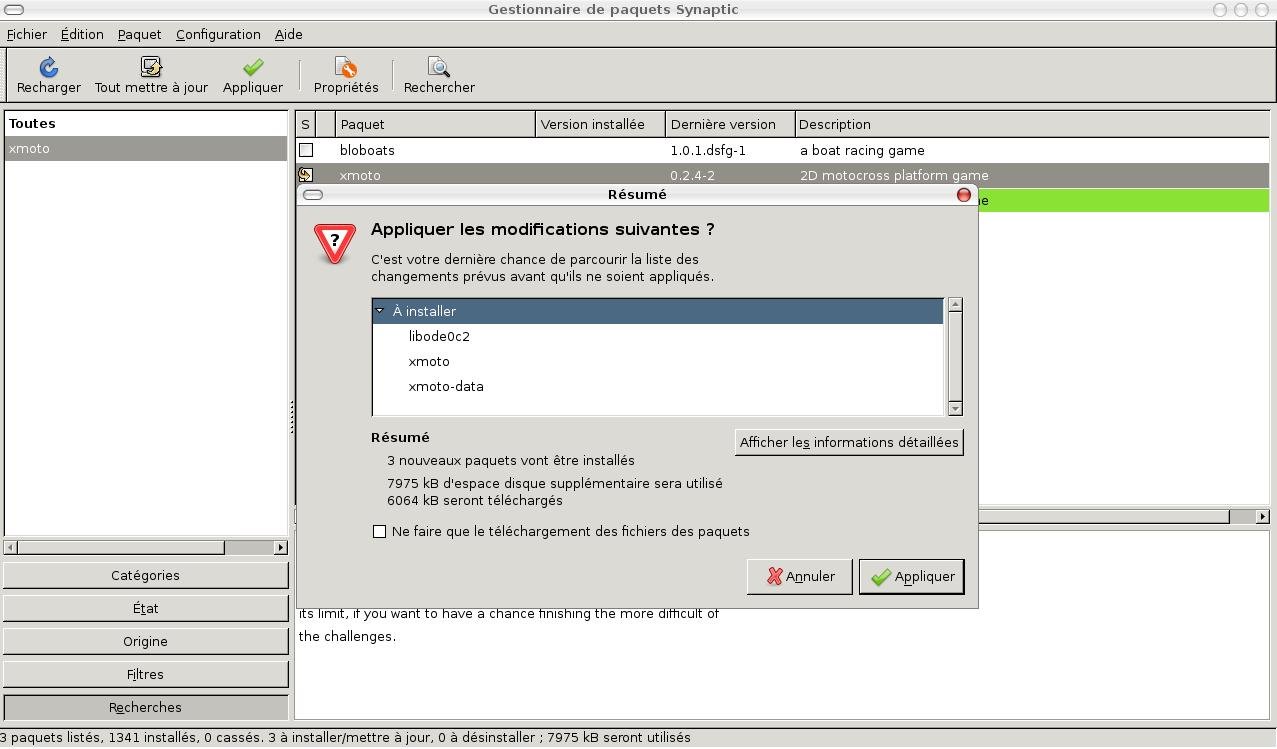Toggle the bloboats package status checkbox
The width and height of the screenshot is (1277, 749).
pos(306,150)
